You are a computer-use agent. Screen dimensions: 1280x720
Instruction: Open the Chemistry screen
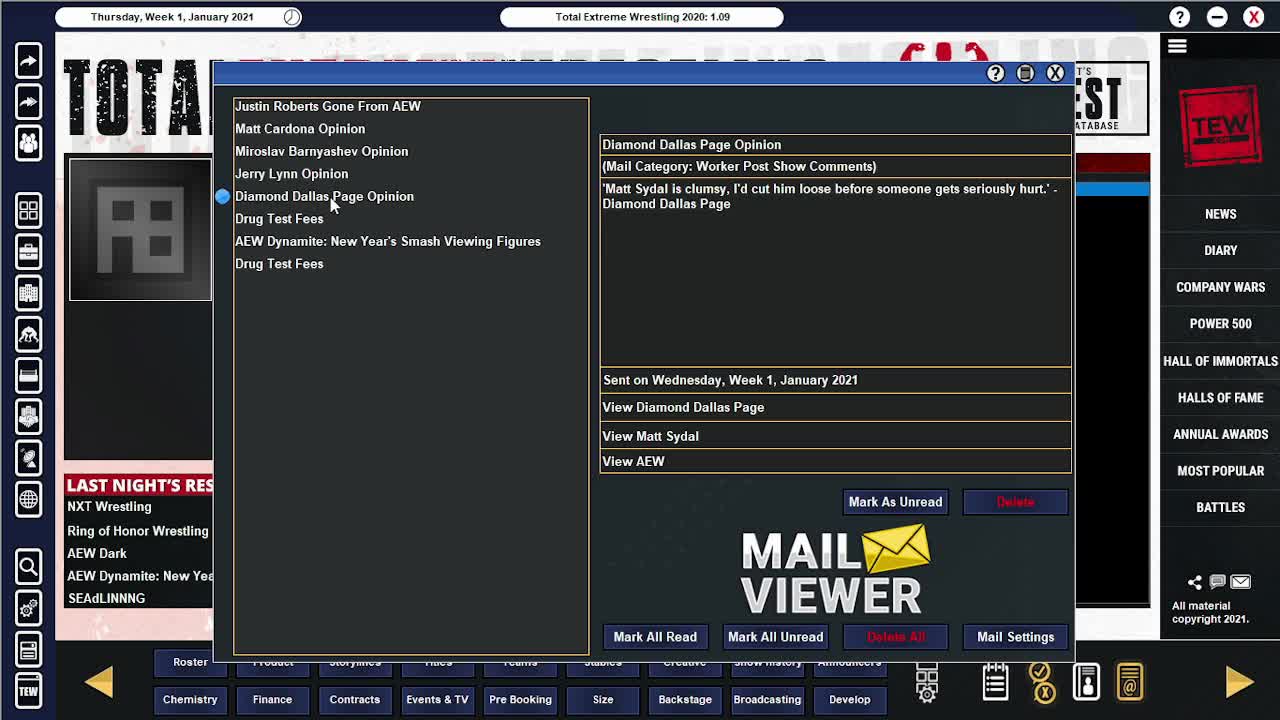click(x=190, y=700)
